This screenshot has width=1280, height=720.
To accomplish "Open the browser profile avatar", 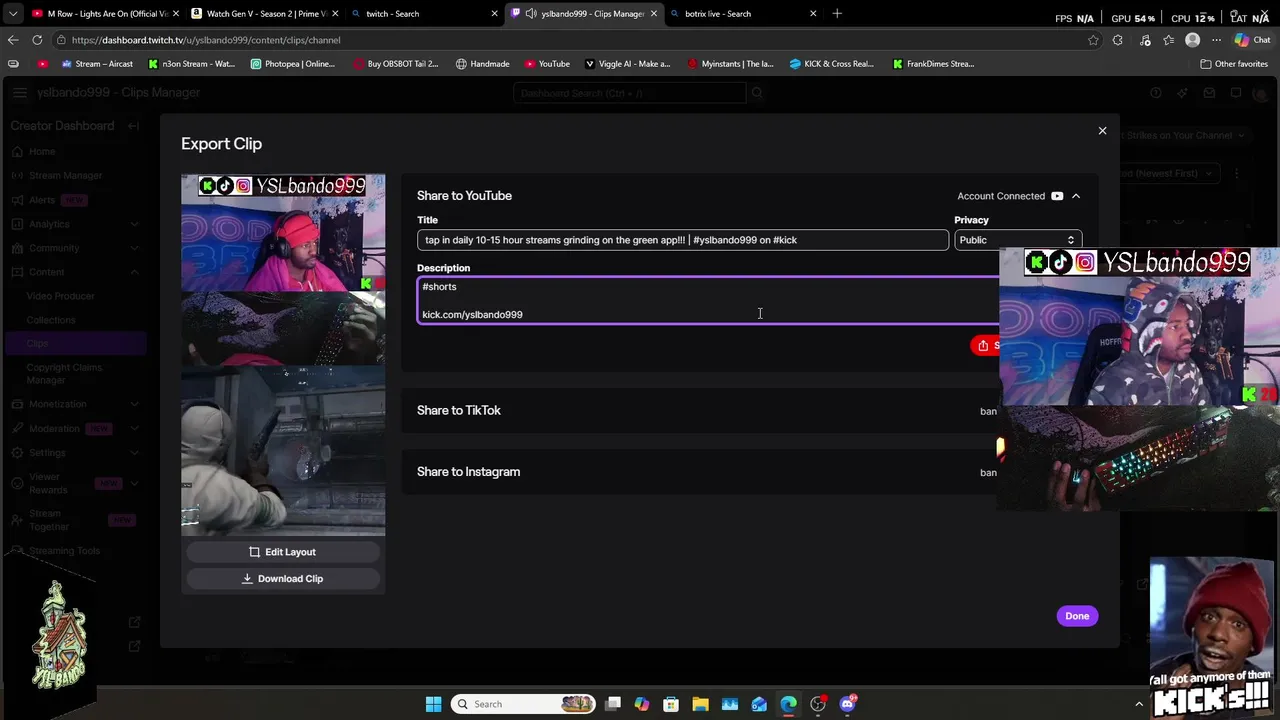I will click(x=1192, y=40).
